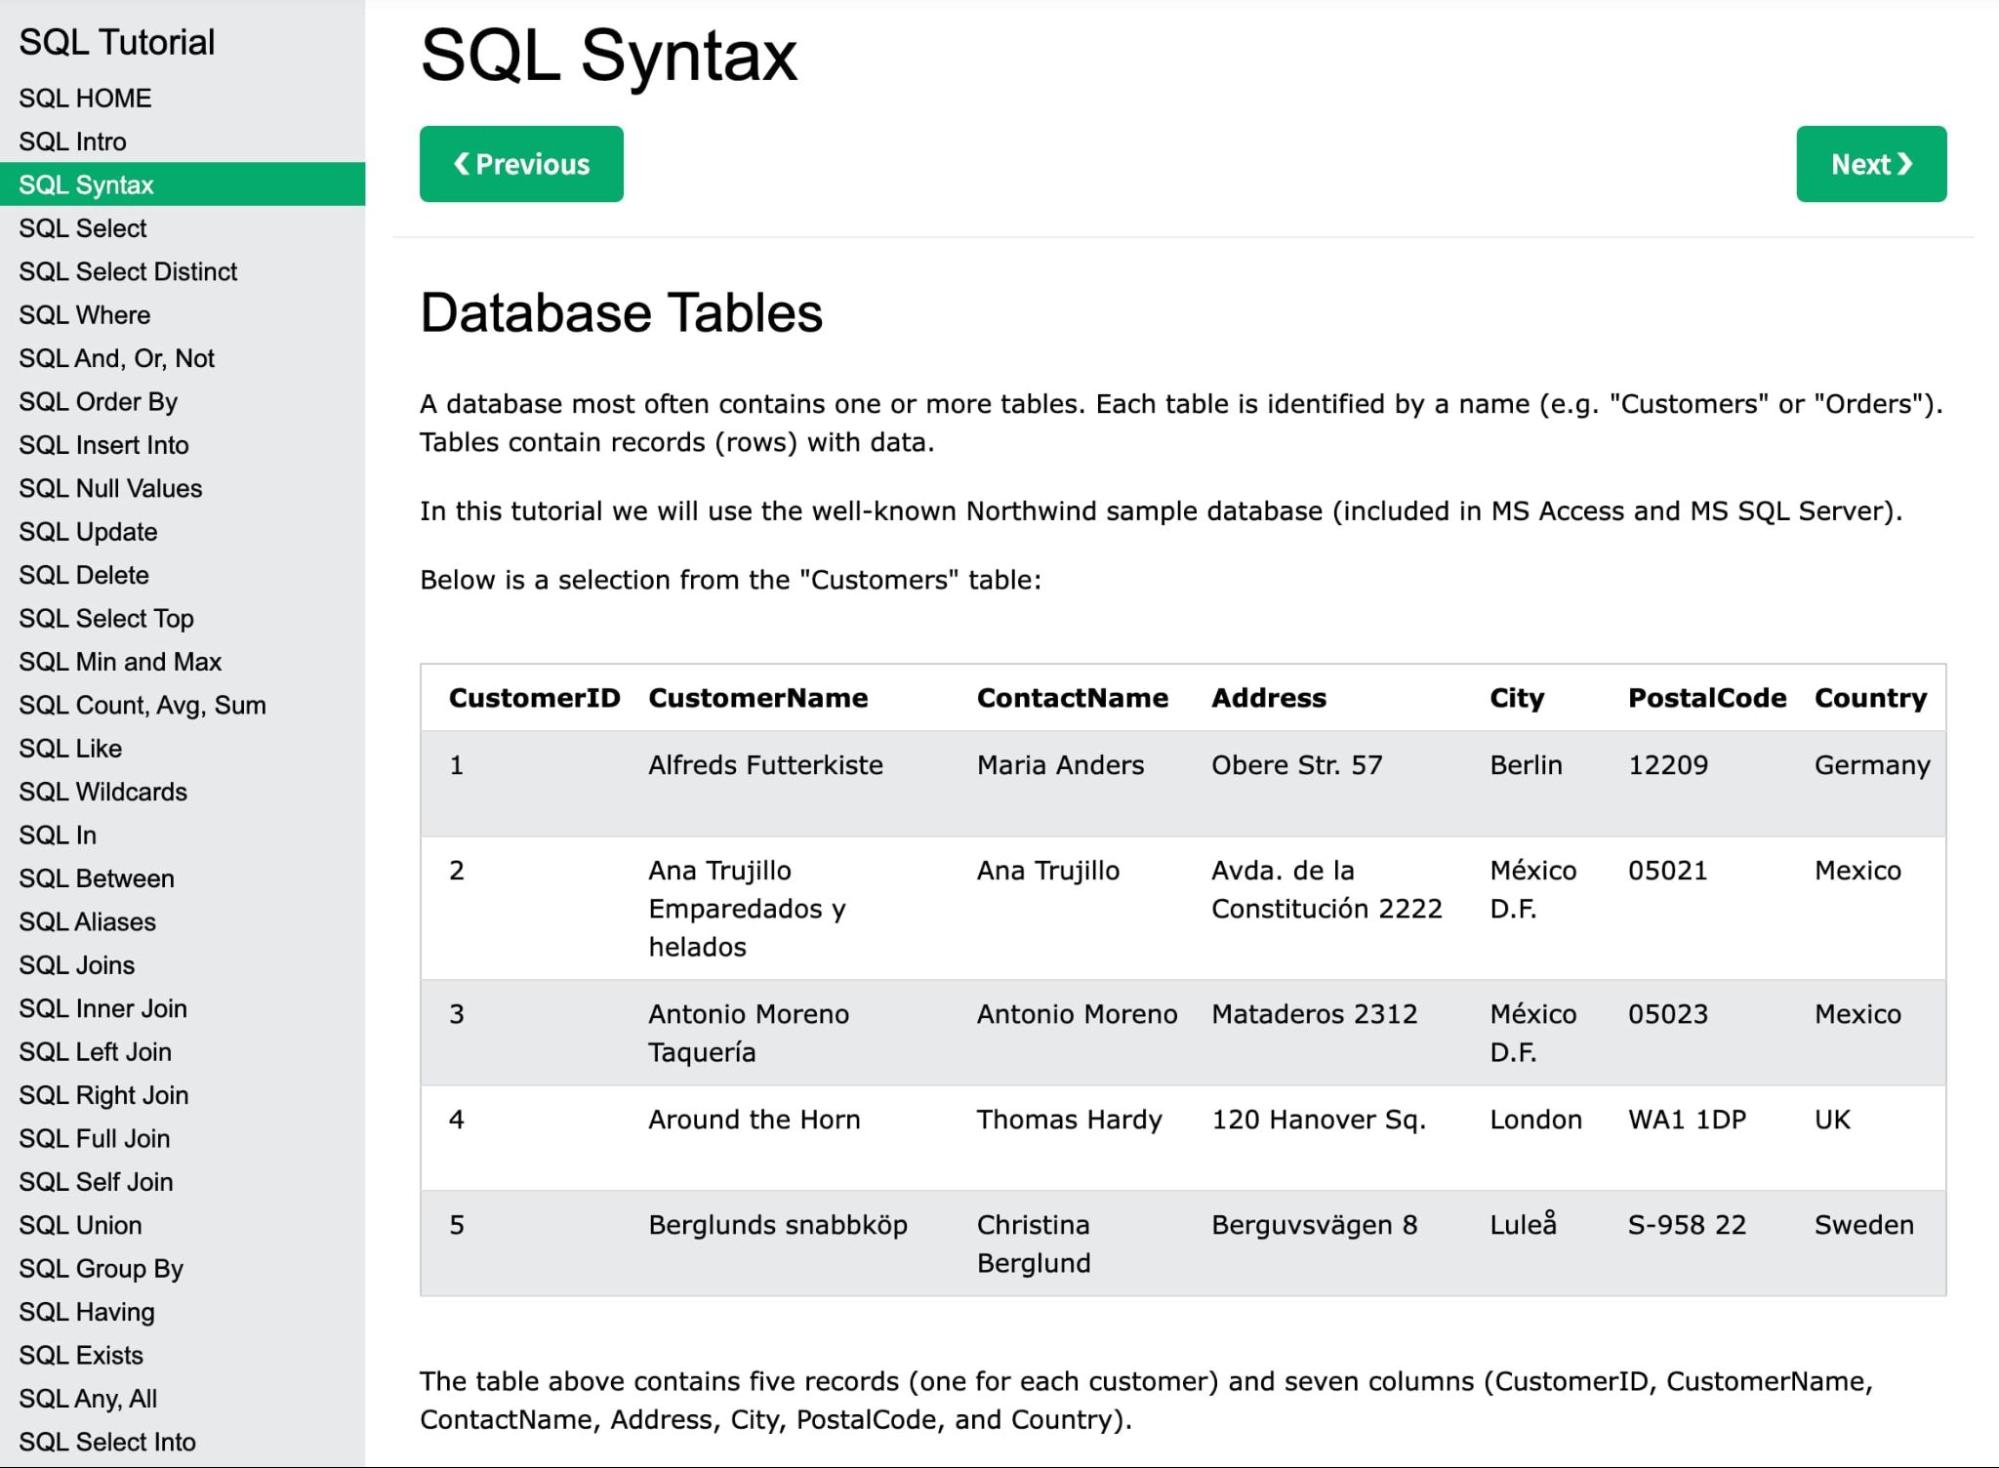This screenshot has height=1468, width=1999.
Task: Open the SQL HOME page
Action: [86, 98]
